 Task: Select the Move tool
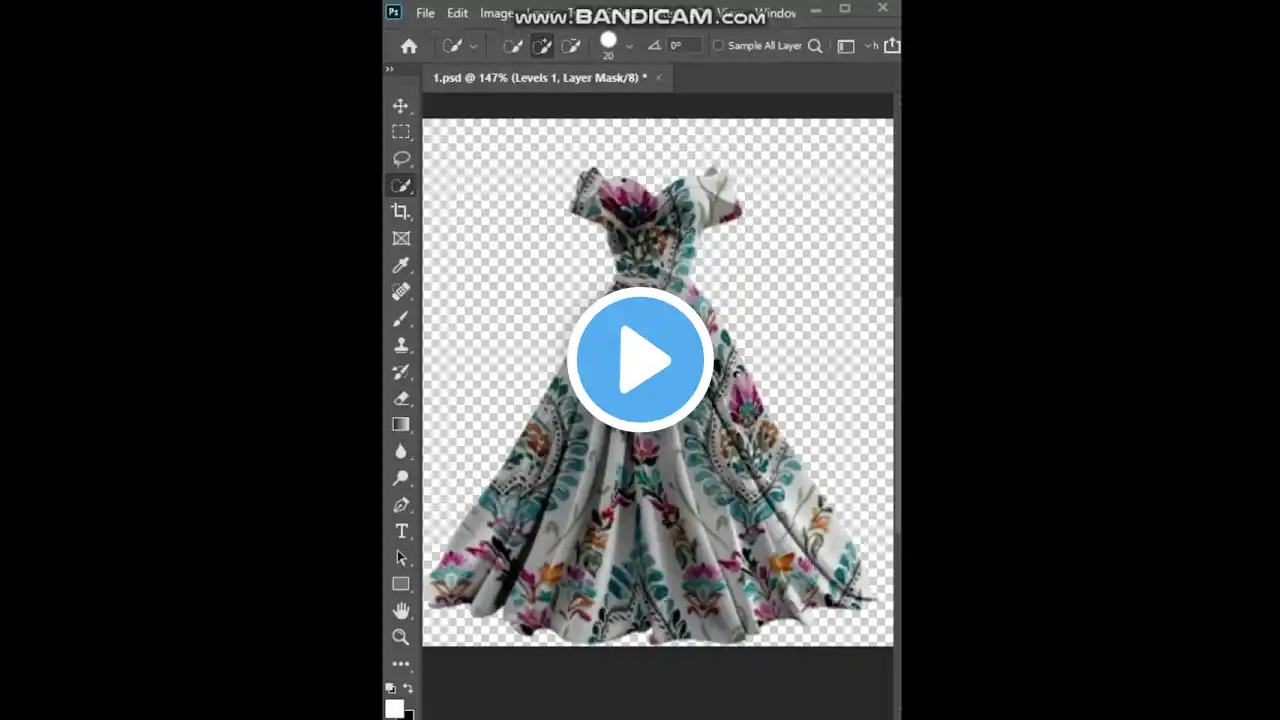(x=400, y=105)
